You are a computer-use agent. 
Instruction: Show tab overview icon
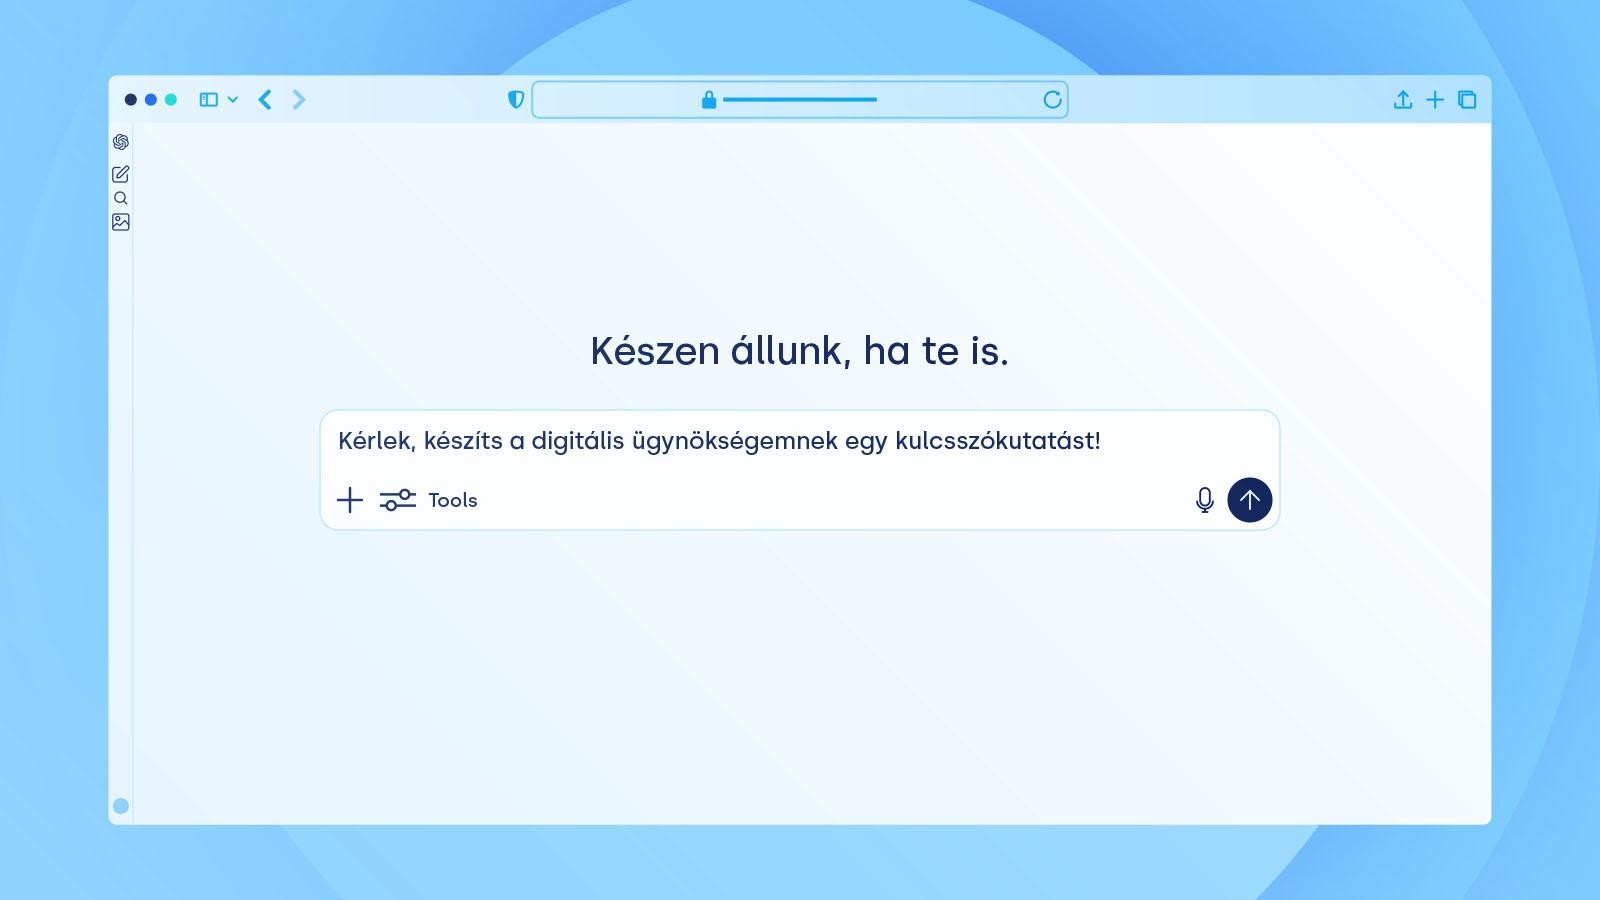(x=1467, y=100)
